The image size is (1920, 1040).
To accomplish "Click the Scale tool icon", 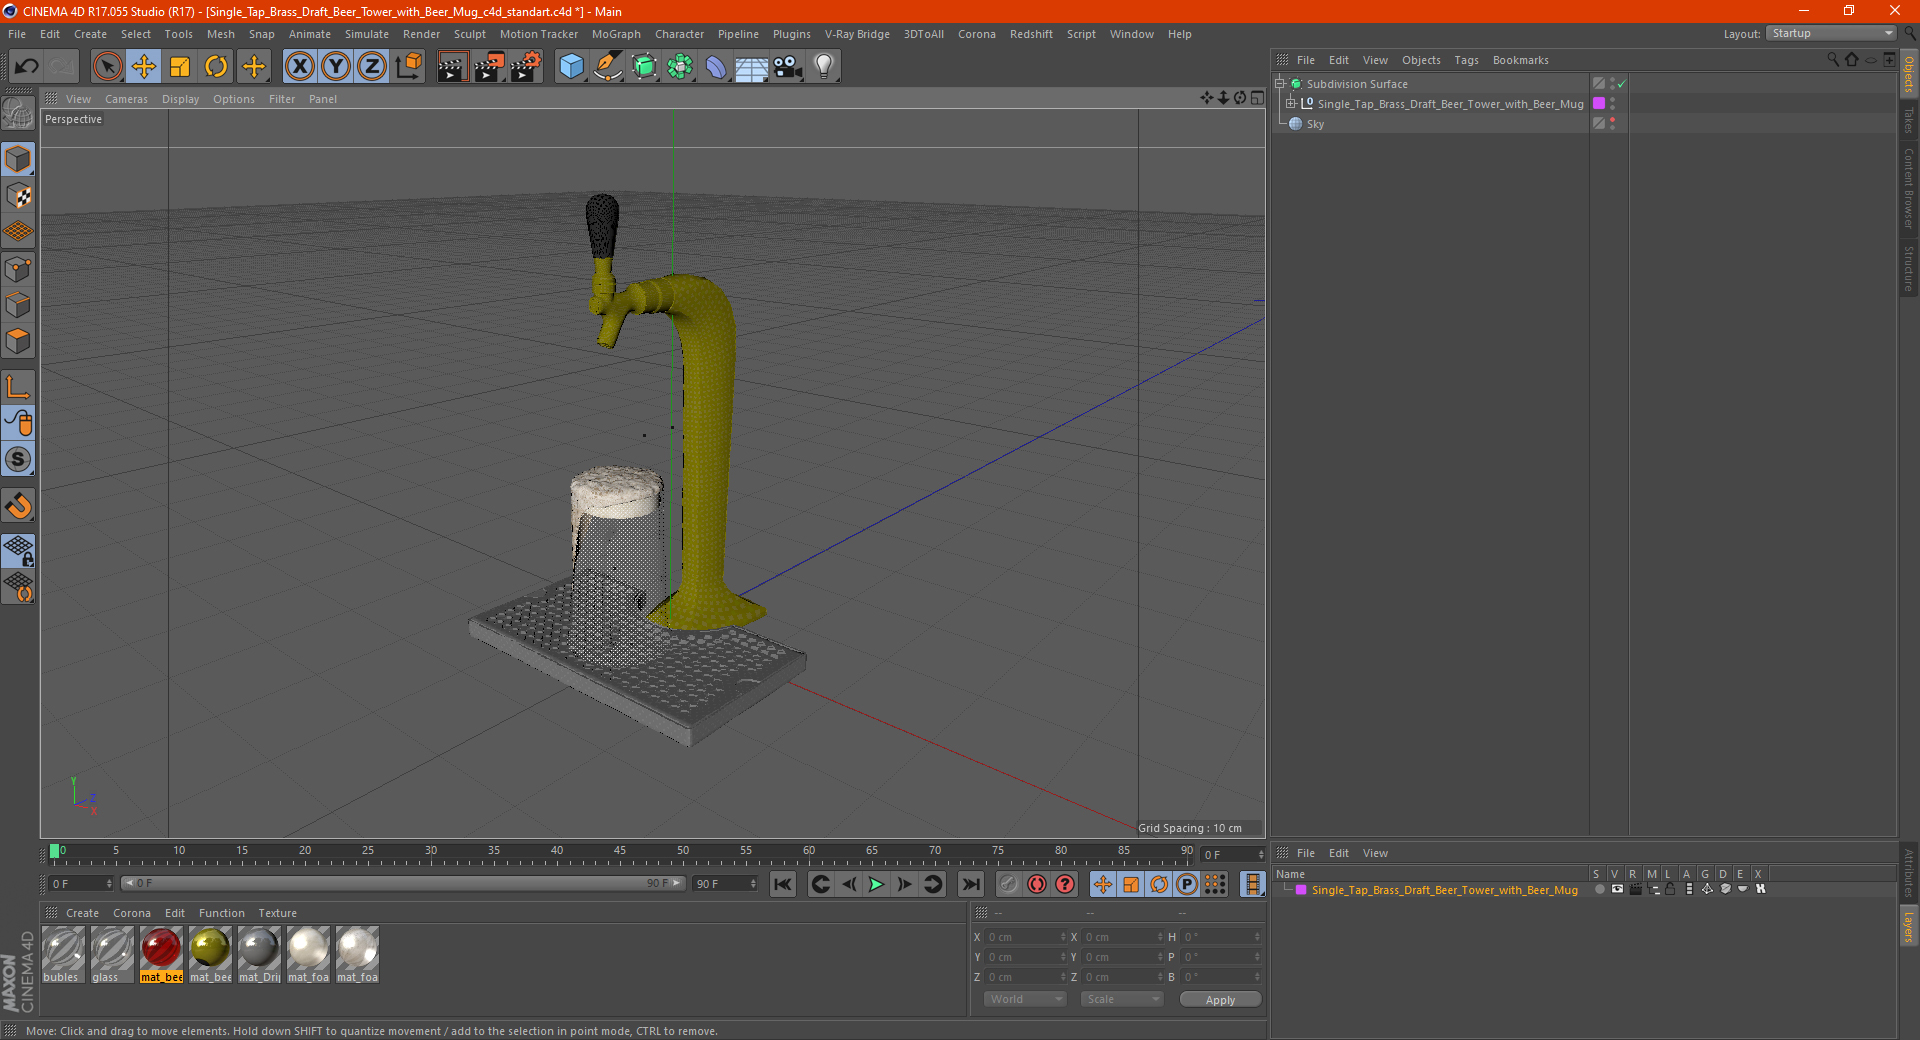I will pyautogui.click(x=180, y=67).
